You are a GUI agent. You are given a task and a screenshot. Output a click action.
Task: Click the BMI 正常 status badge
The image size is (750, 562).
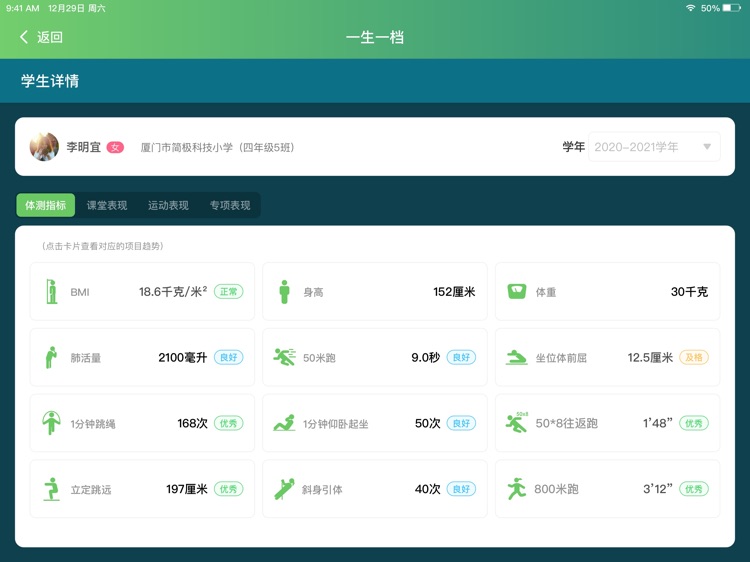pyautogui.click(x=229, y=291)
